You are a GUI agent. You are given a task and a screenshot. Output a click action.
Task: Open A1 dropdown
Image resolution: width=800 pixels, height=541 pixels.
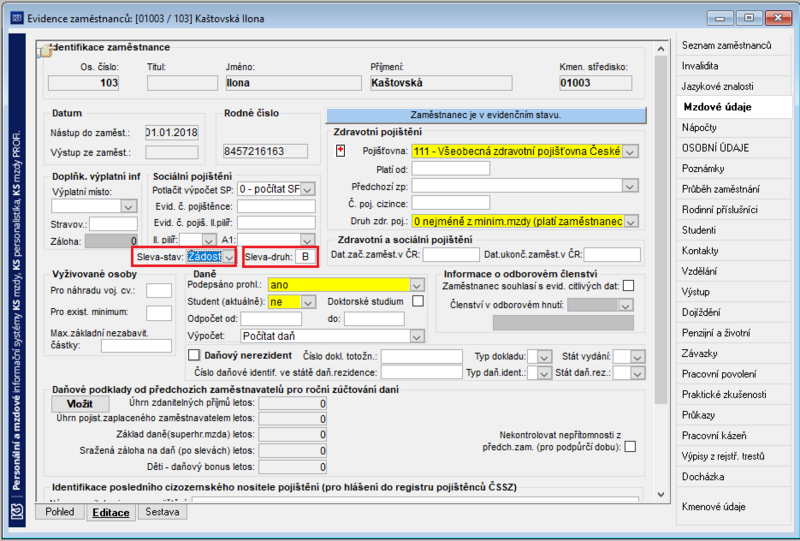click(307, 240)
